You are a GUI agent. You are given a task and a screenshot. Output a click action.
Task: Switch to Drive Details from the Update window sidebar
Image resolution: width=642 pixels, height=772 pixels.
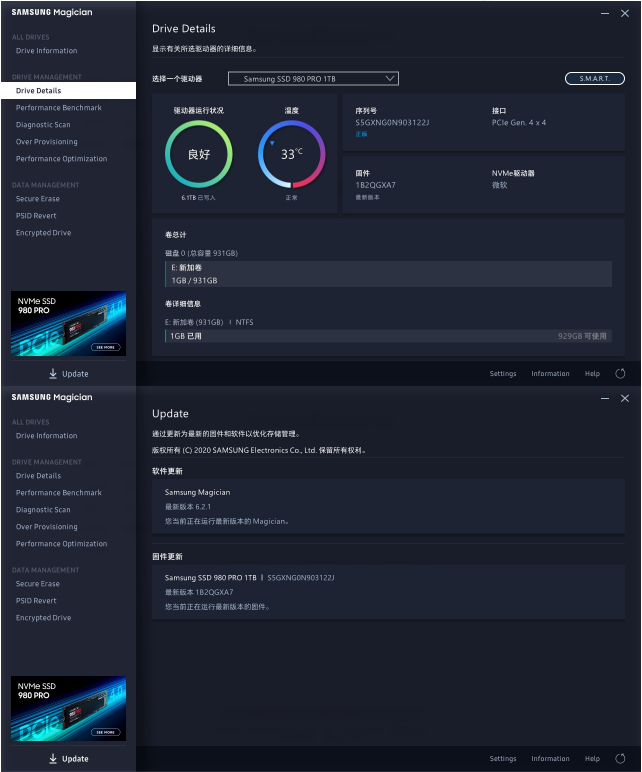point(38,476)
